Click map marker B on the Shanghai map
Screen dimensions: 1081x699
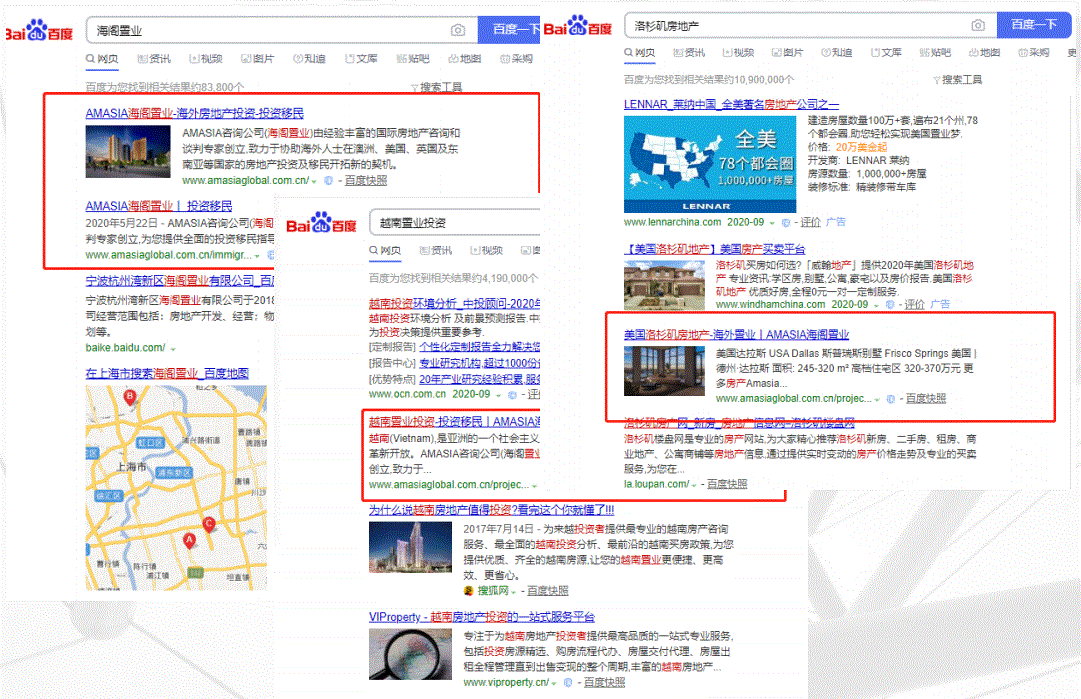click(x=130, y=396)
